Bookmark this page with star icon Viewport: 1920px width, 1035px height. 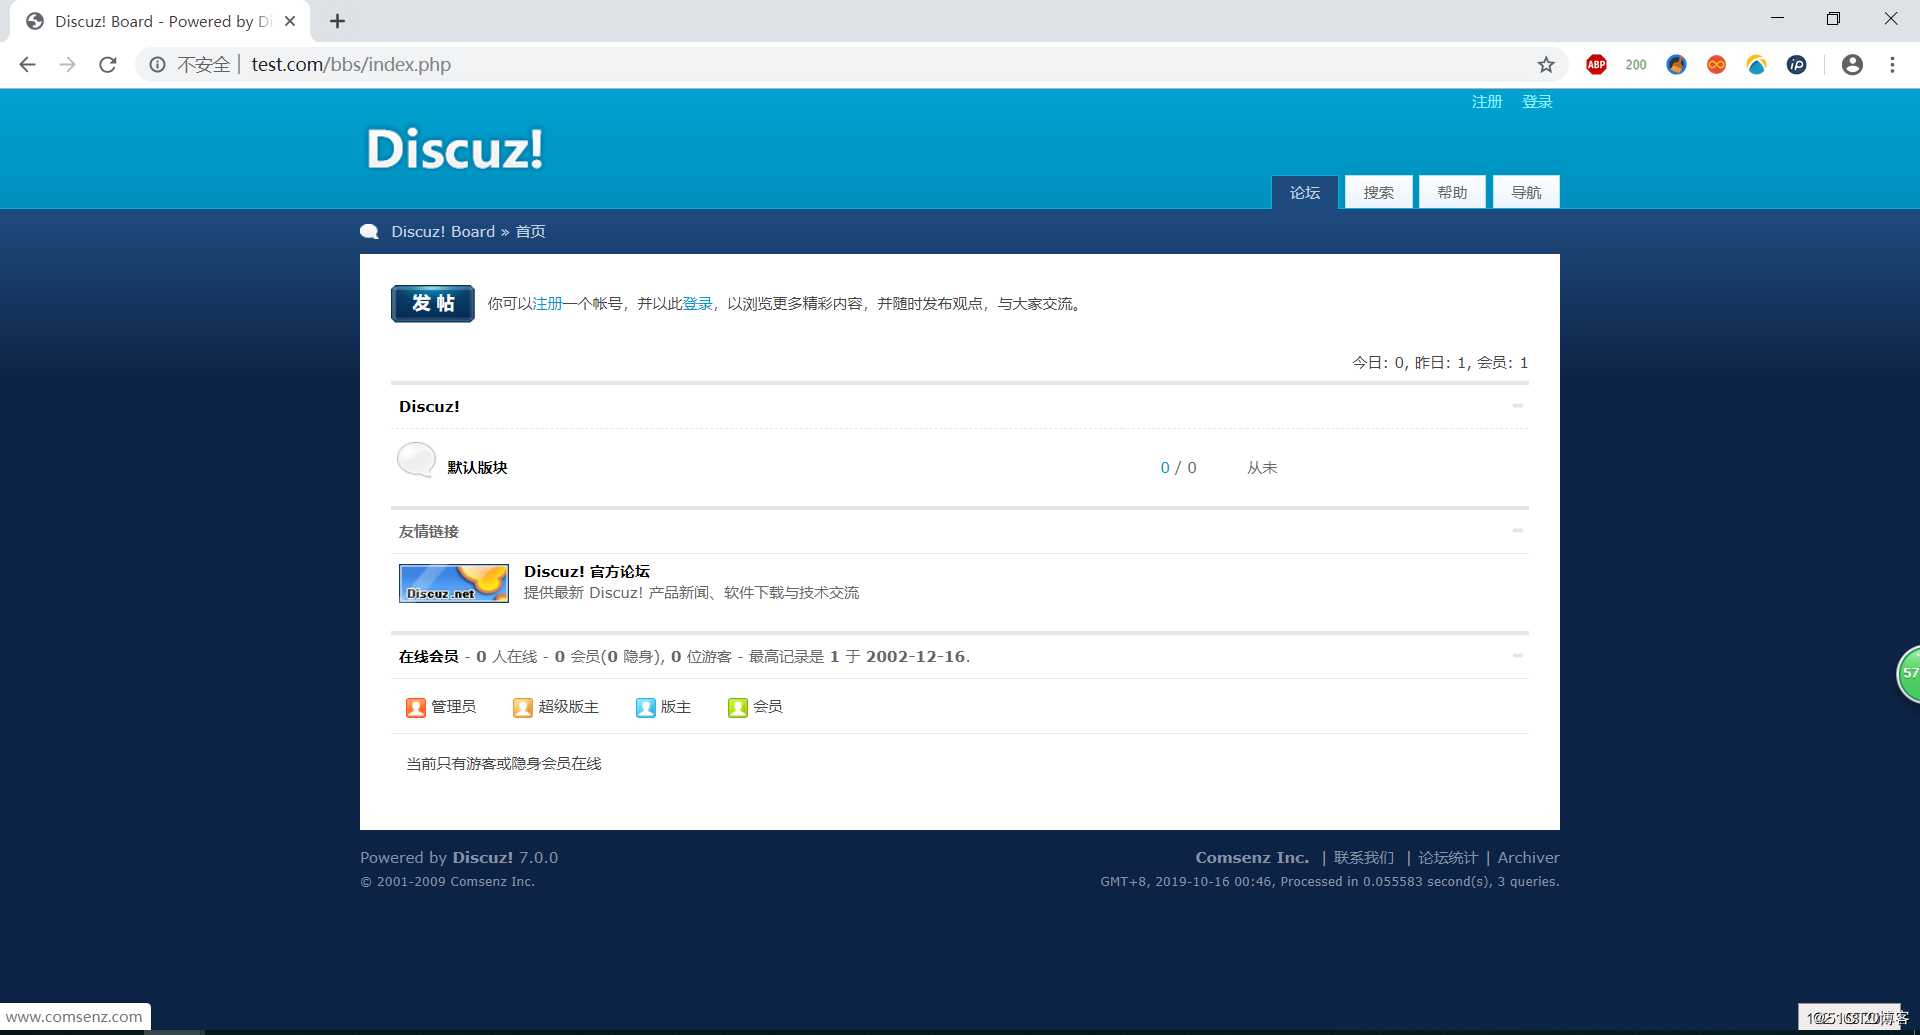1546,64
